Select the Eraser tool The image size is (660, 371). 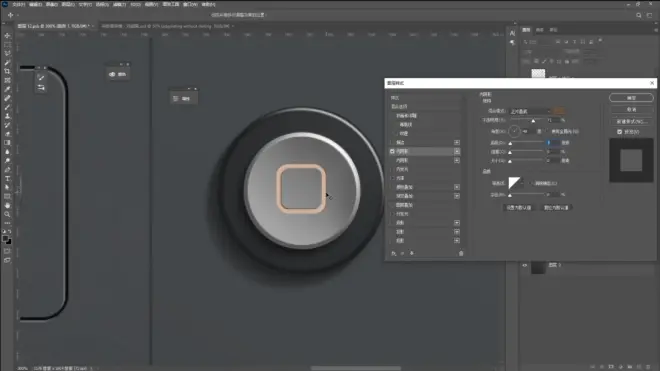click(7, 133)
